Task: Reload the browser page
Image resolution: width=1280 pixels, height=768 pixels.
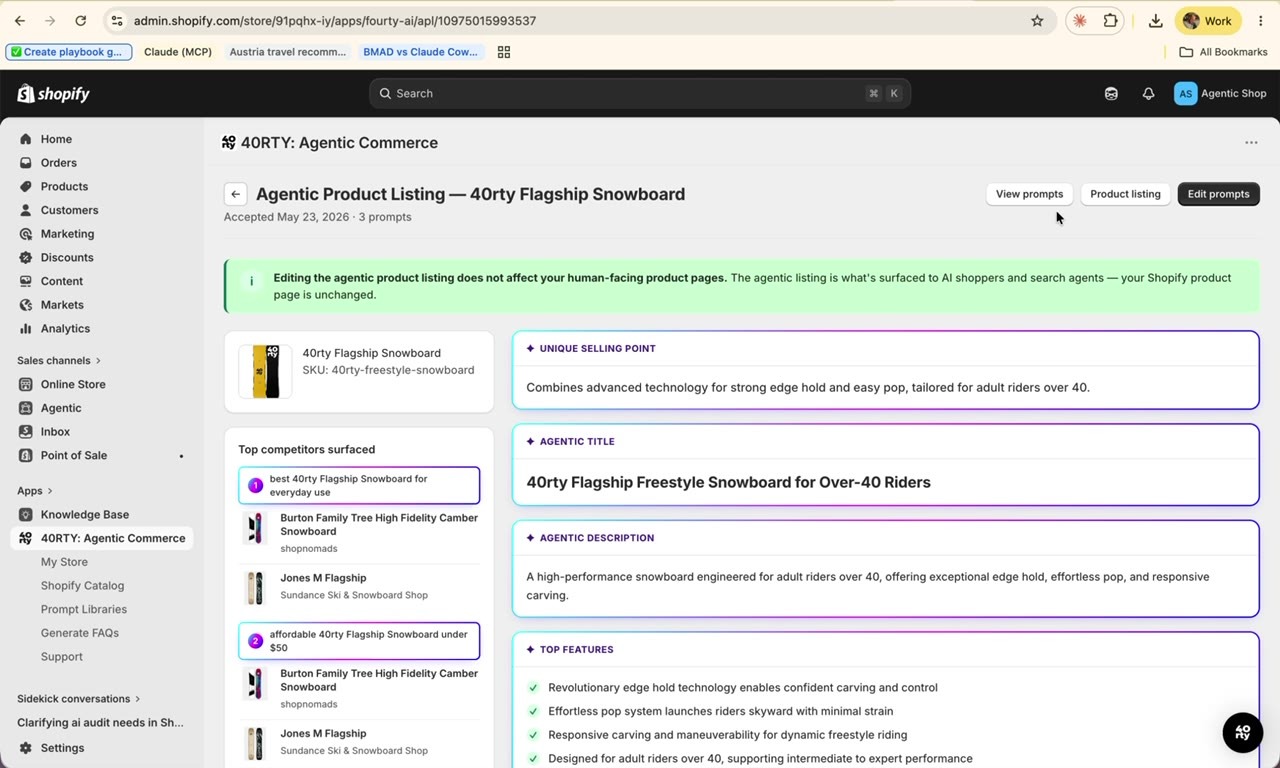Action: 80,21
